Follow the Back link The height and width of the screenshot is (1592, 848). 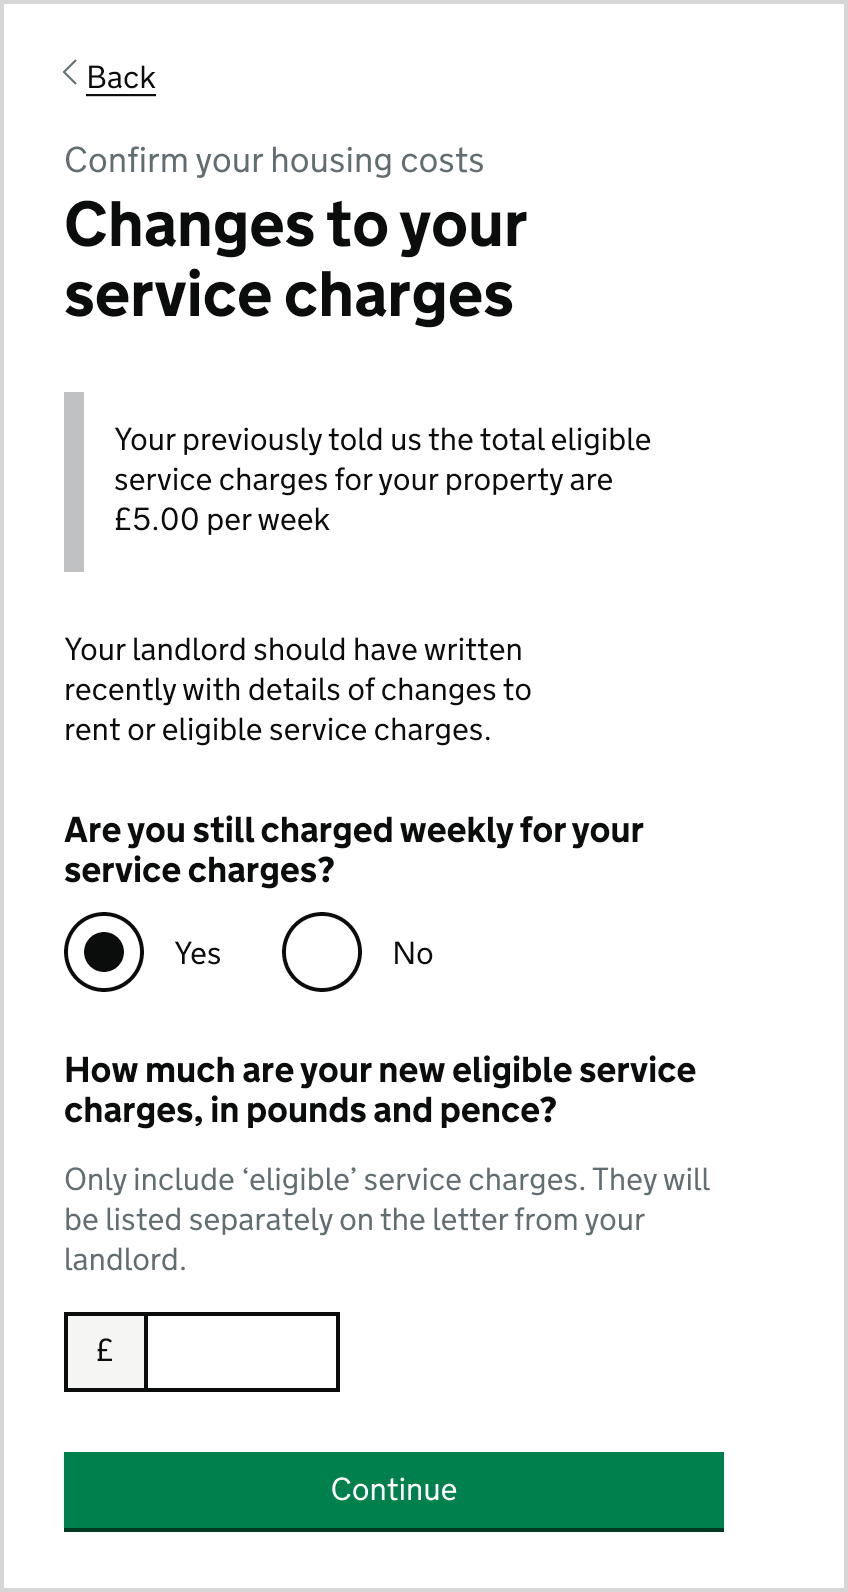point(121,77)
